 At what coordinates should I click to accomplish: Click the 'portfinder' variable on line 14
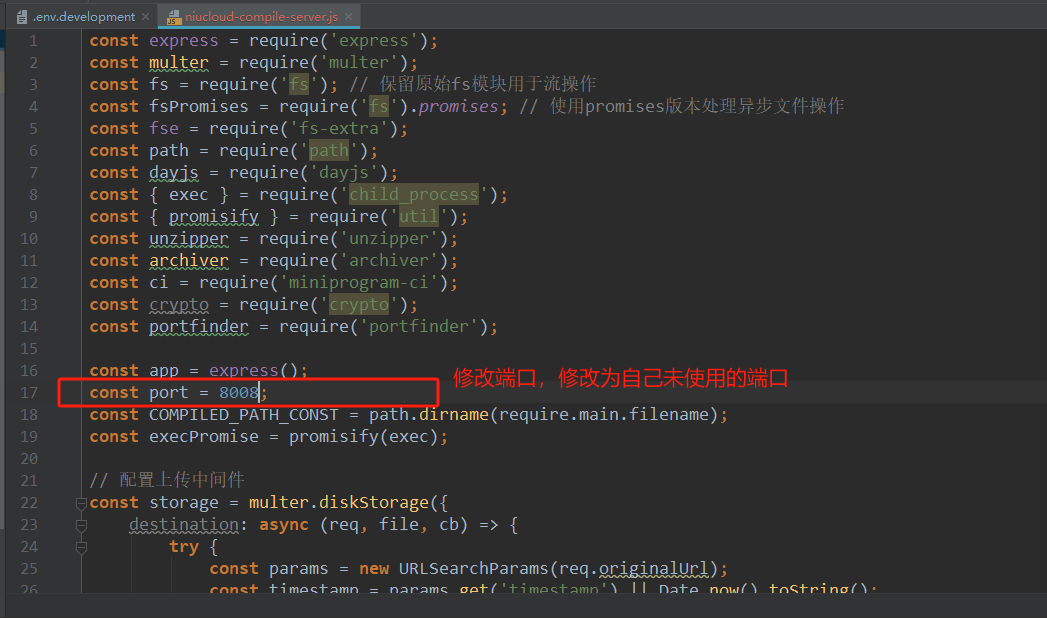pyautogui.click(x=198, y=327)
